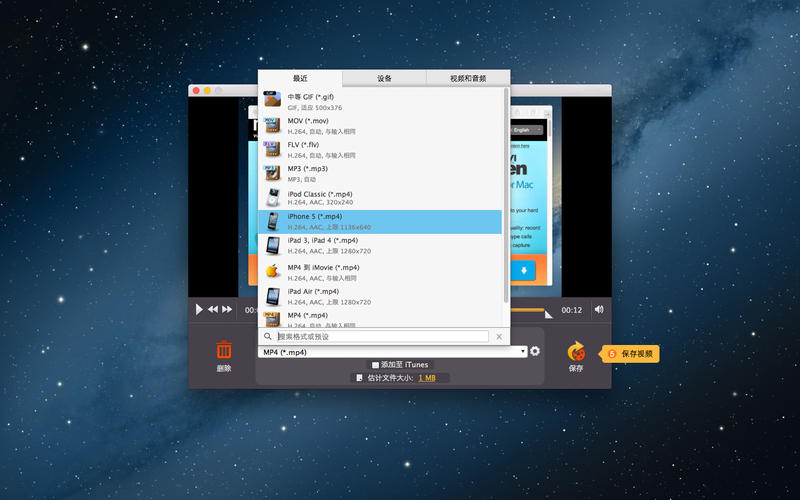Delete recording with the 删除 trash icon
This screenshot has width=800, height=500.
click(x=223, y=351)
